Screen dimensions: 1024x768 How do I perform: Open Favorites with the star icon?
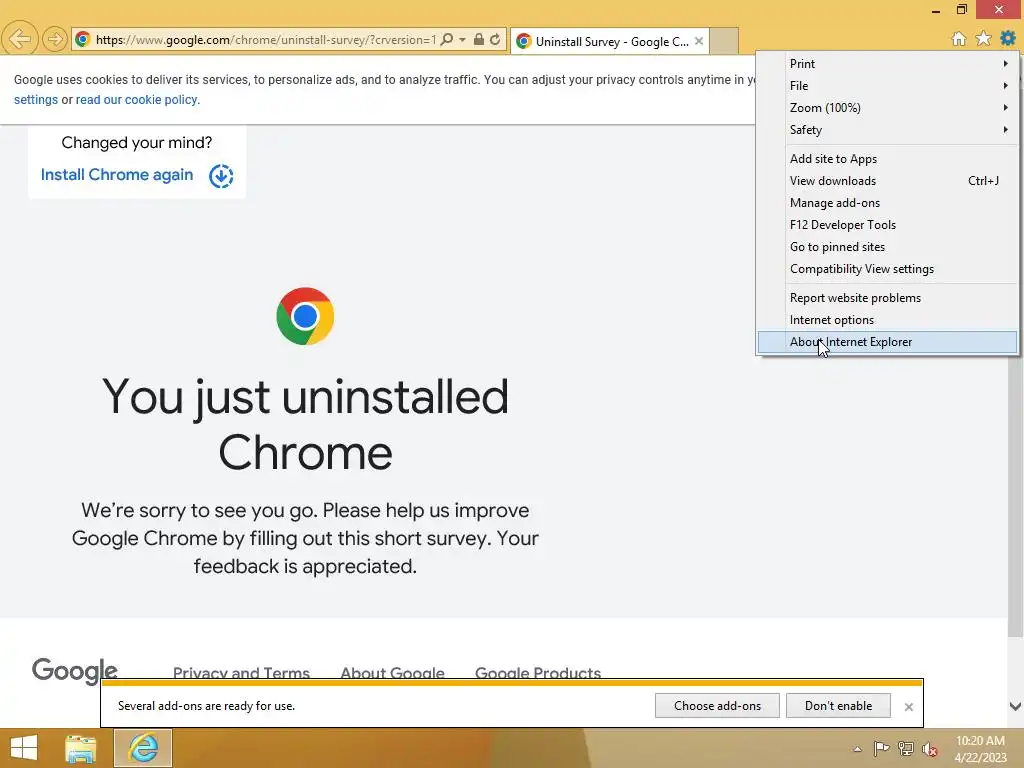[983, 39]
